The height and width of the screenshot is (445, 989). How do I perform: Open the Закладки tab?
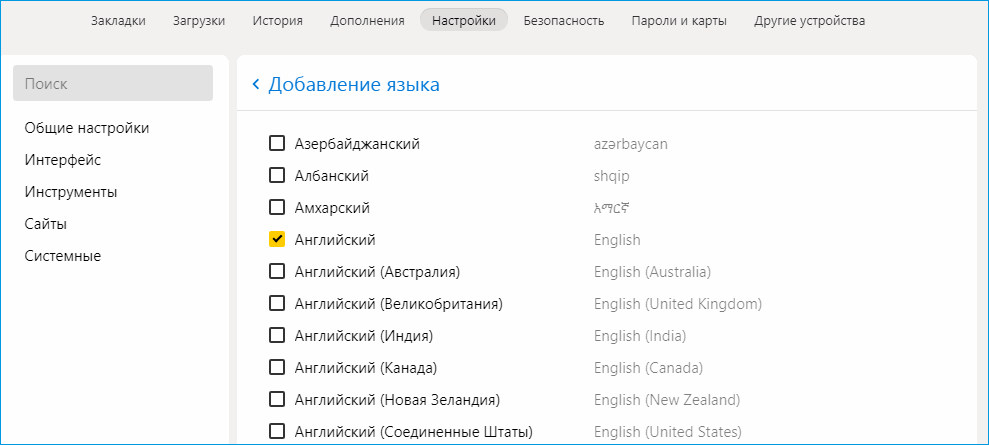click(x=118, y=21)
